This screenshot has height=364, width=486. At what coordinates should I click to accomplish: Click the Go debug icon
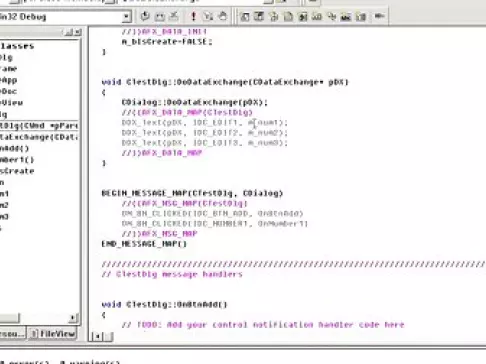(x=208, y=16)
